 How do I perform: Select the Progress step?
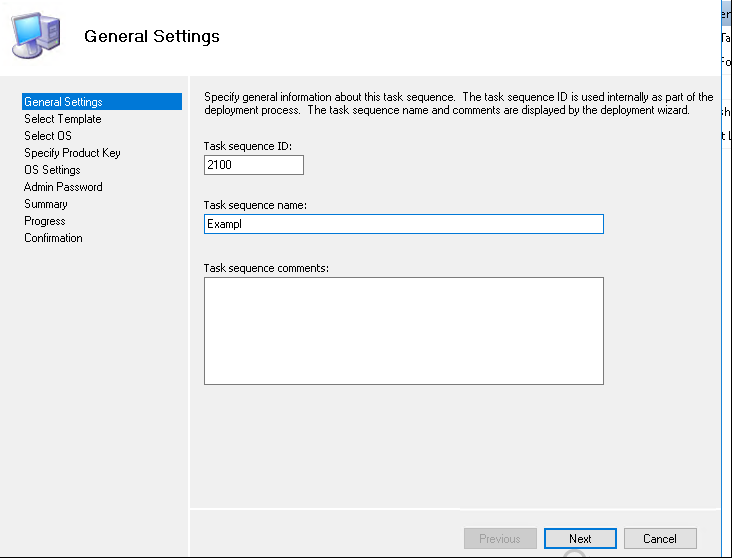[x=45, y=221]
